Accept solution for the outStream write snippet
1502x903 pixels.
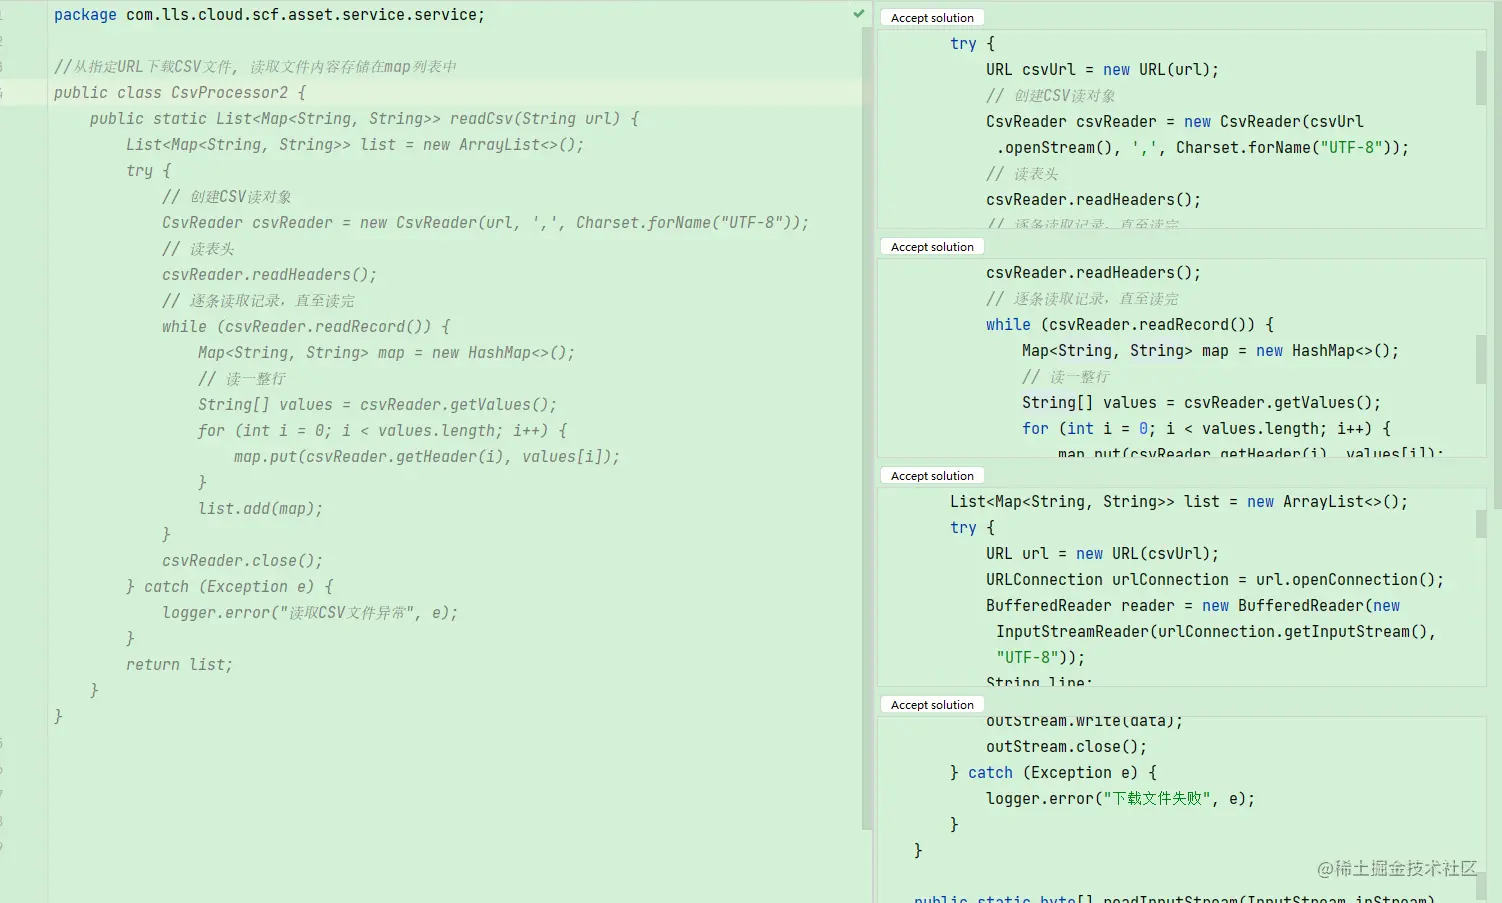931,704
